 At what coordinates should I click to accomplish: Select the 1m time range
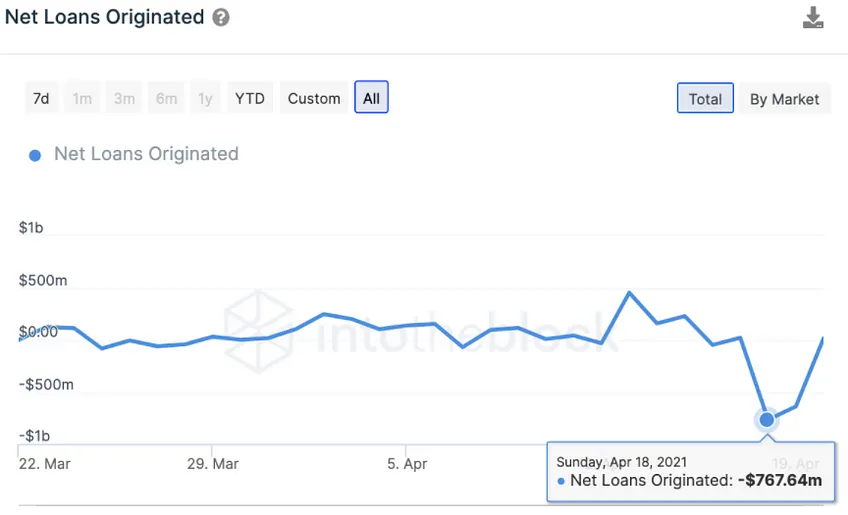pyautogui.click(x=82, y=98)
